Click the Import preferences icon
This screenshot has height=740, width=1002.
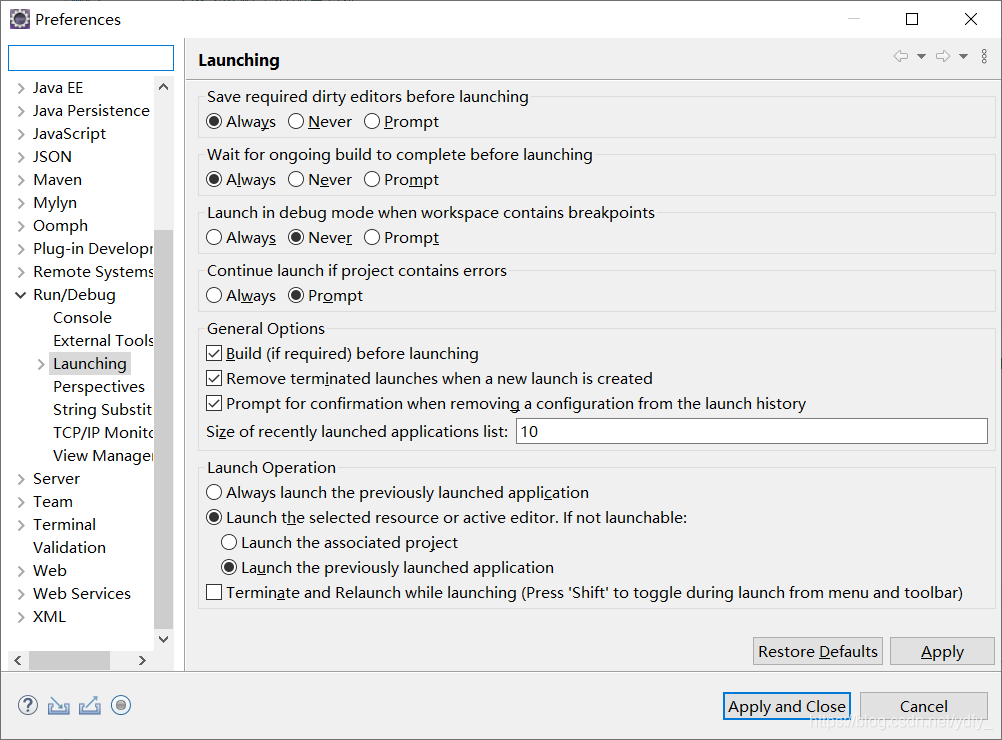[x=59, y=705]
